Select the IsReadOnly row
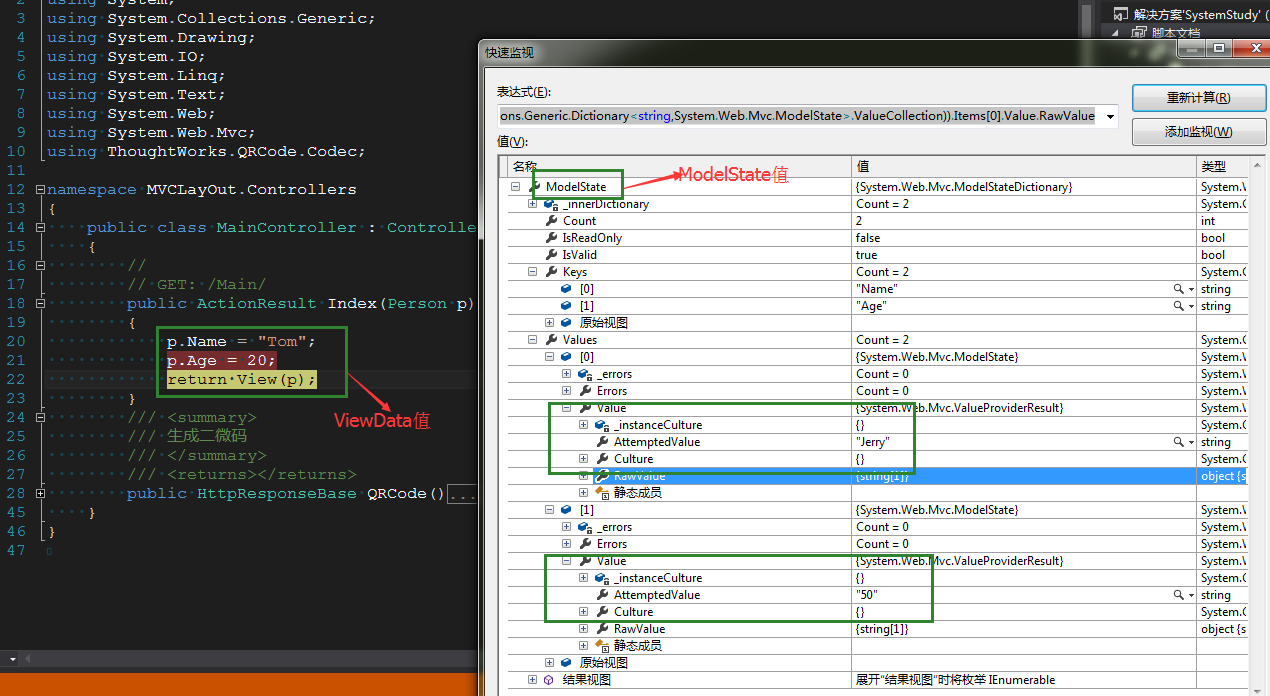The height and width of the screenshot is (696, 1270). point(878,238)
